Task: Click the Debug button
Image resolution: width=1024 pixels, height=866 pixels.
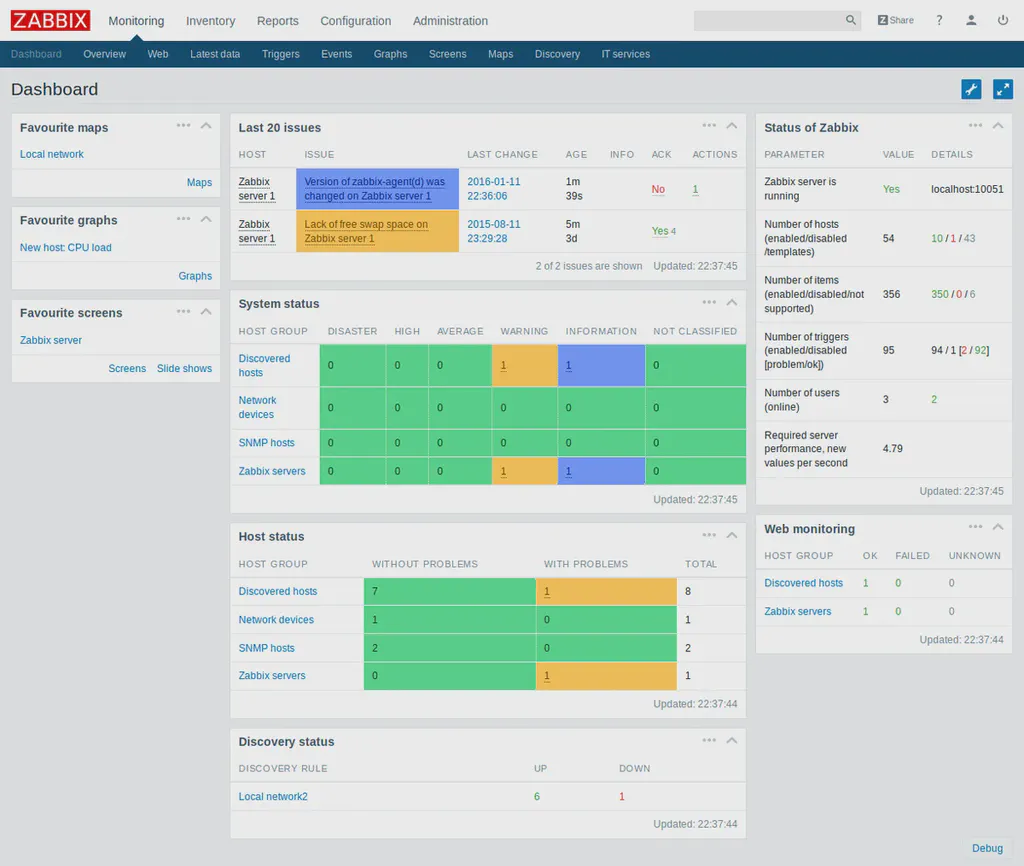Action: (987, 848)
